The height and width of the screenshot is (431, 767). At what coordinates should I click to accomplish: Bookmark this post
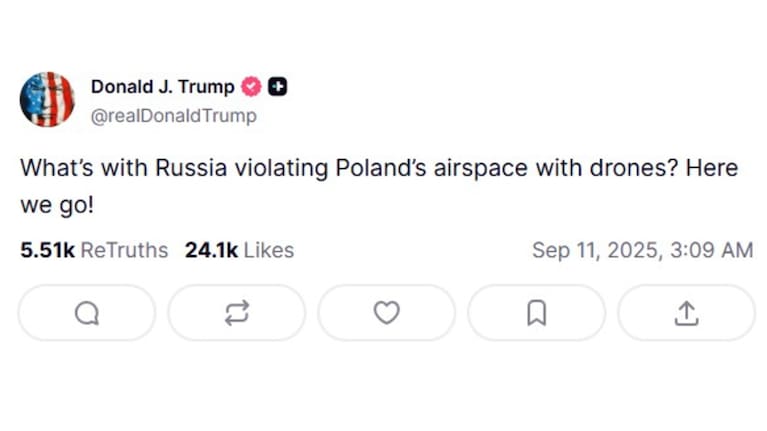536,313
